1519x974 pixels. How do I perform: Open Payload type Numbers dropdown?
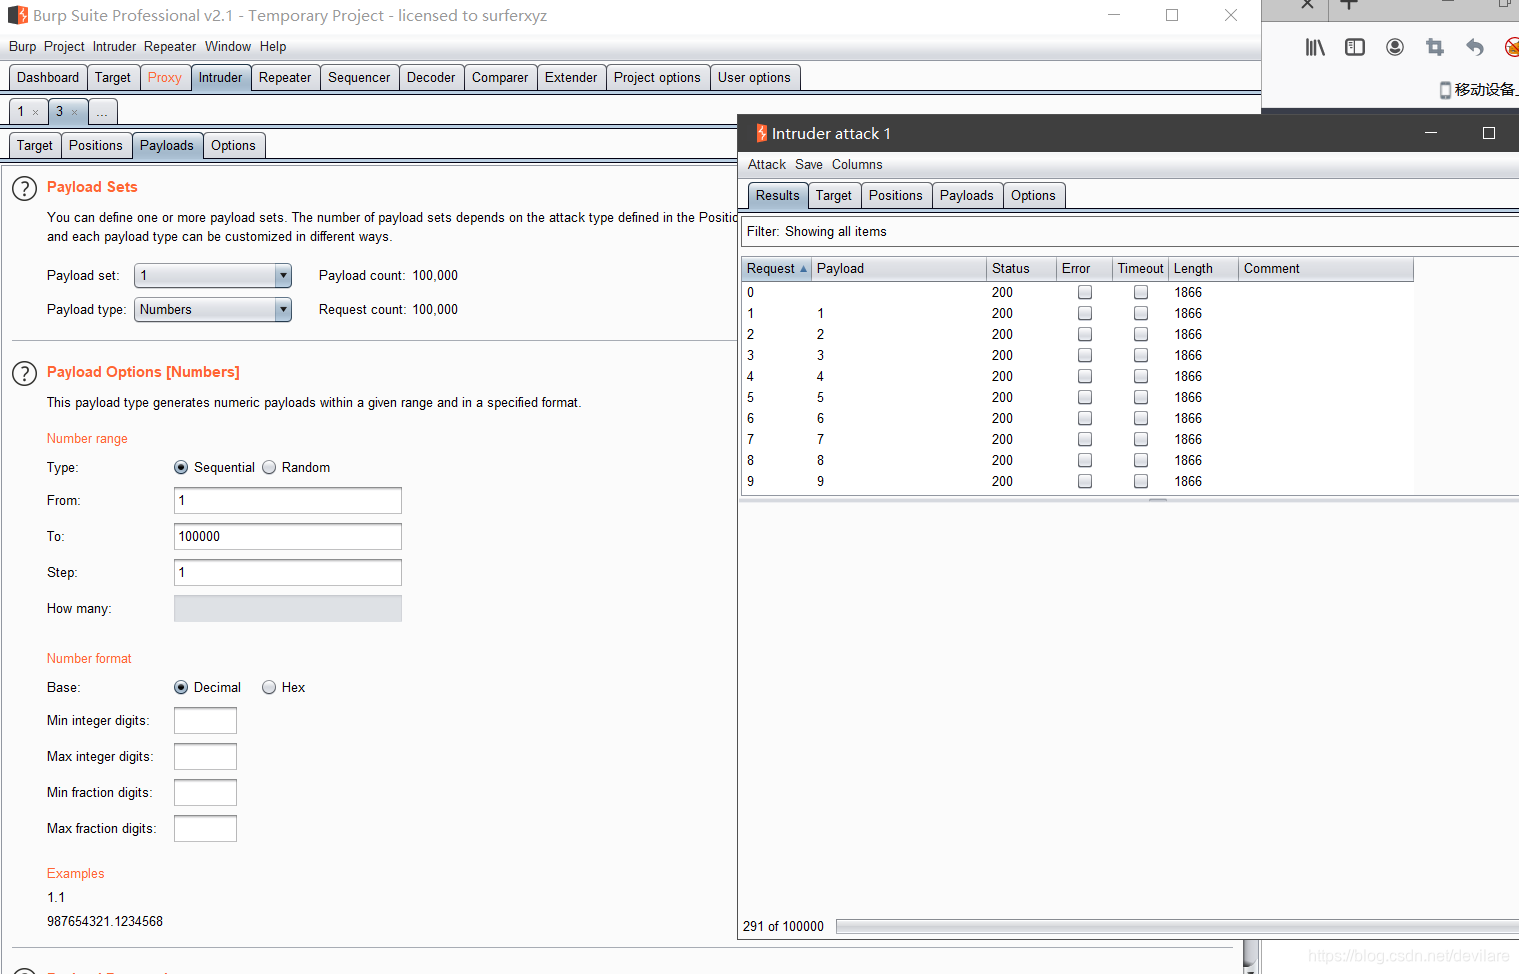(213, 310)
